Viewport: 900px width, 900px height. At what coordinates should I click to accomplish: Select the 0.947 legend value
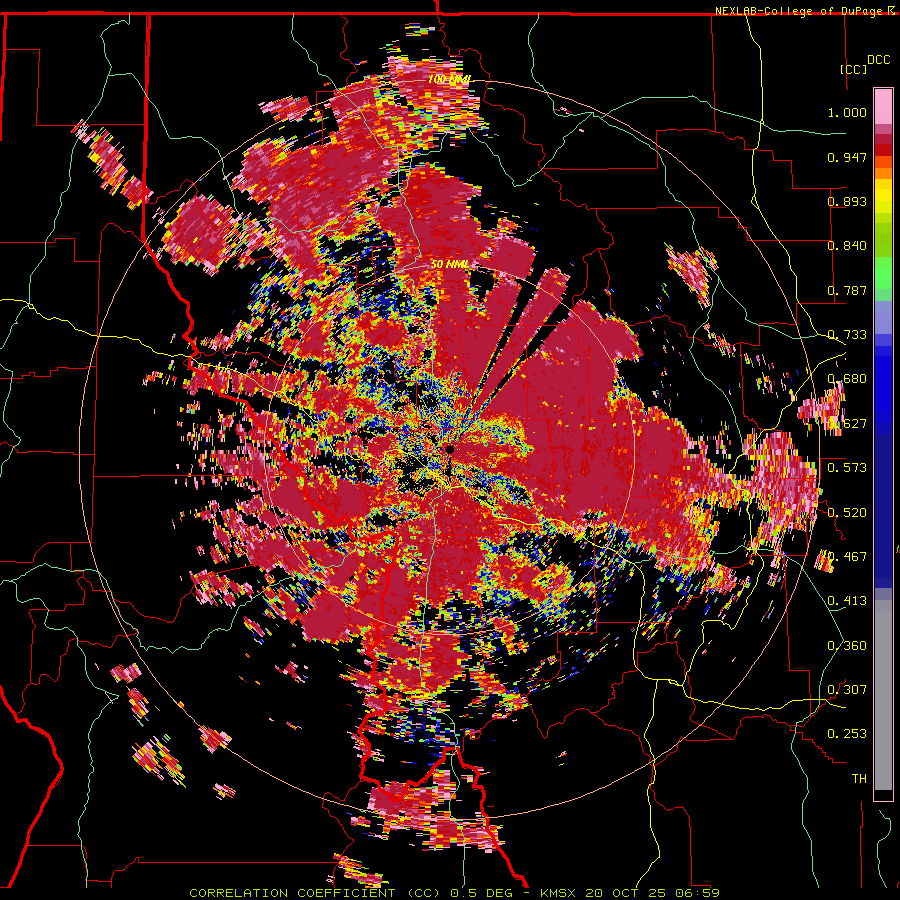coord(847,157)
